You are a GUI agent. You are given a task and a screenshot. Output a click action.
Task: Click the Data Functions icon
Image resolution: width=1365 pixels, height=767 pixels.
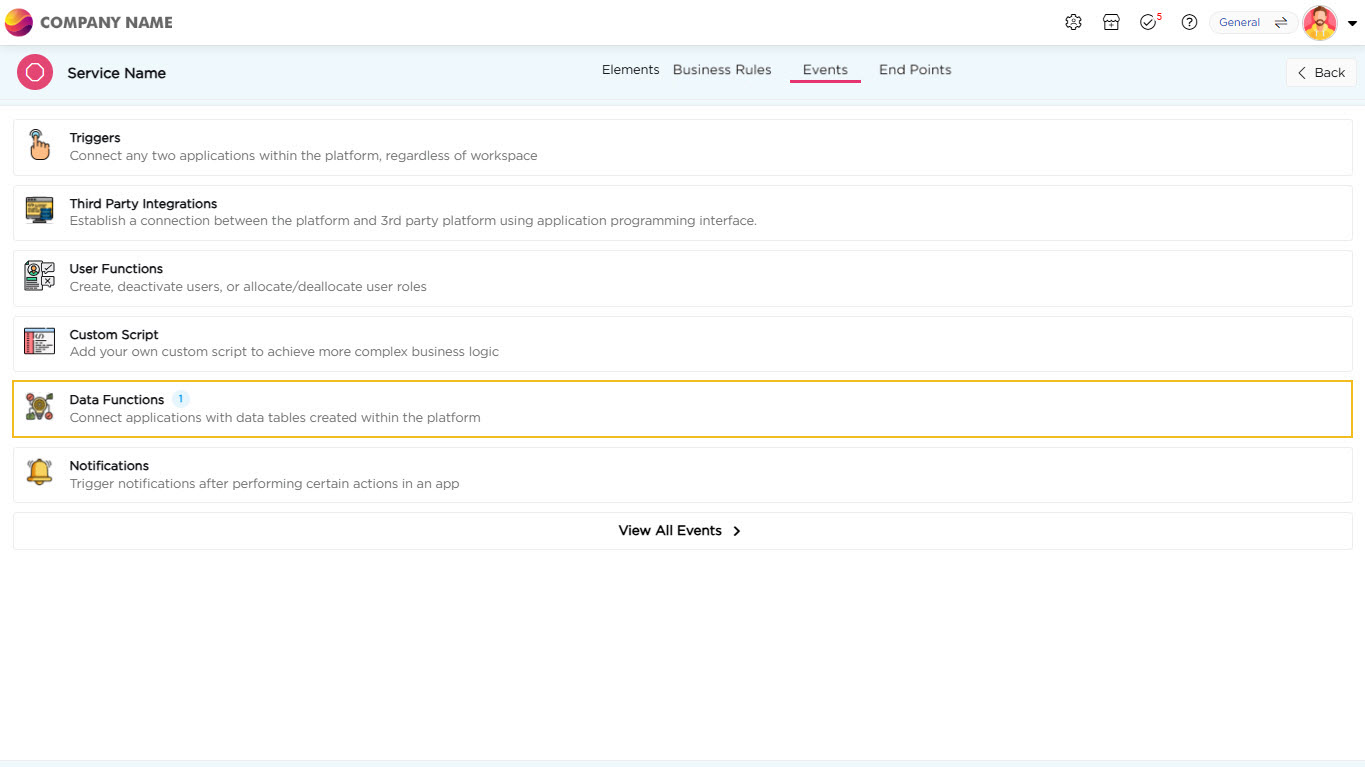tap(39, 408)
